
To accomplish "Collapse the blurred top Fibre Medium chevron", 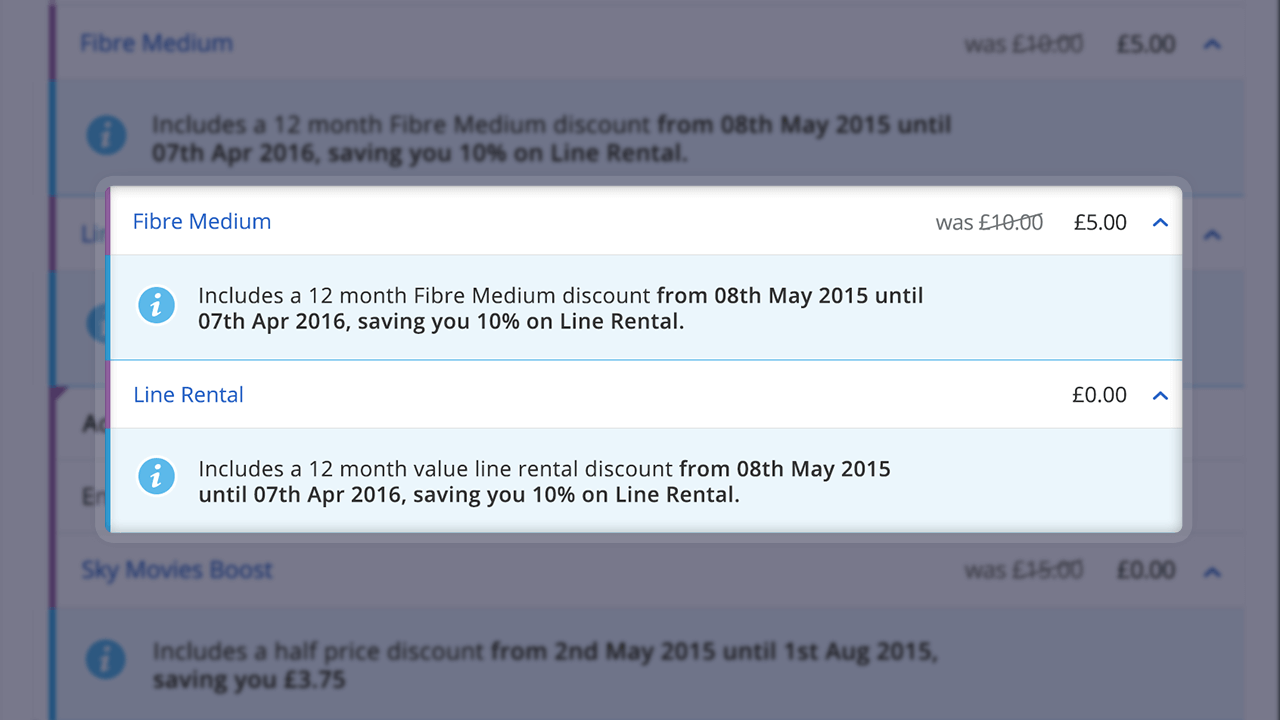I will click(x=1212, y=44).
